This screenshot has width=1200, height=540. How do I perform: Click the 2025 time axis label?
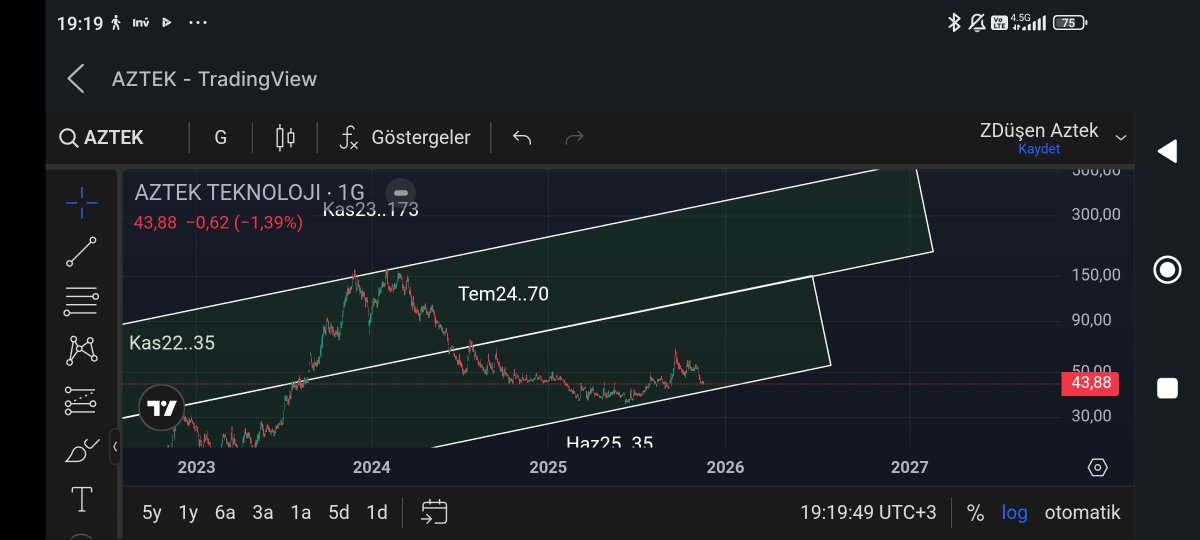click(548, 467)
